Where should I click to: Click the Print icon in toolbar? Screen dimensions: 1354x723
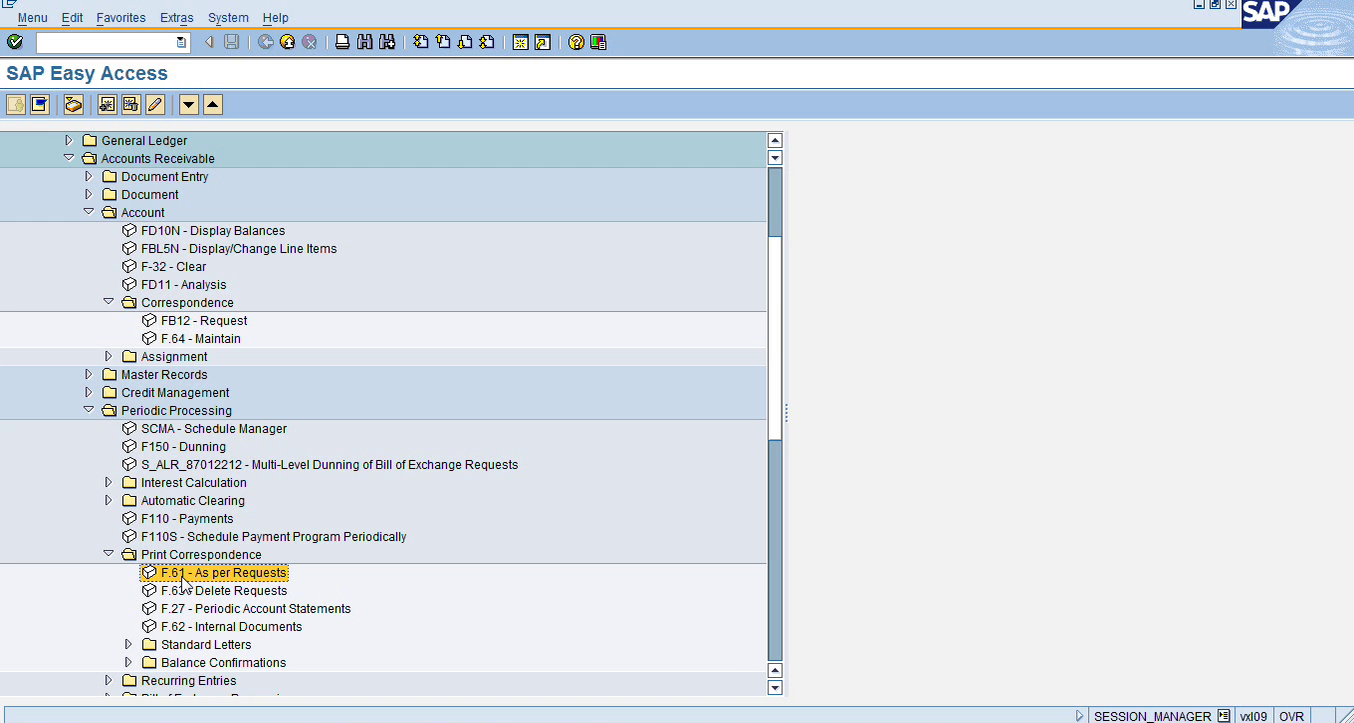(342, 42)
